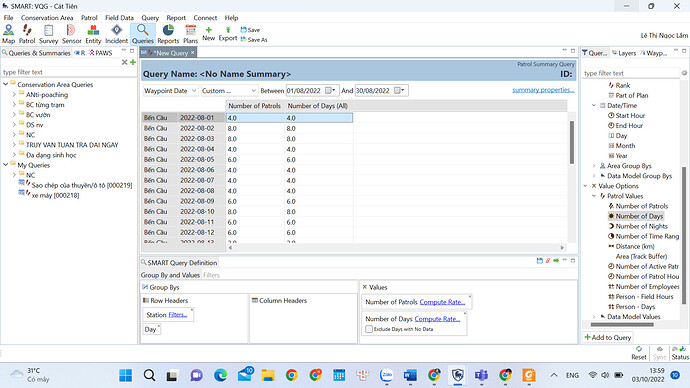690x388 pixels.
Task: Open the Reports toolbar icon
Action: click(168, 34)
